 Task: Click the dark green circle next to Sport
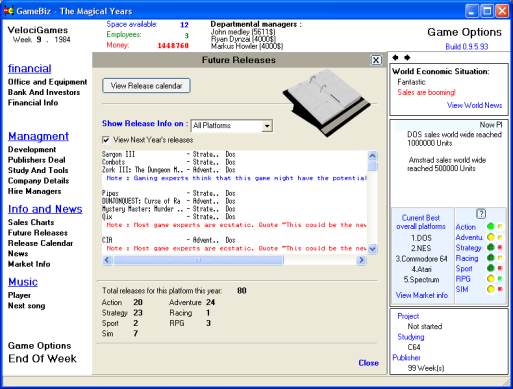point(491,268)
